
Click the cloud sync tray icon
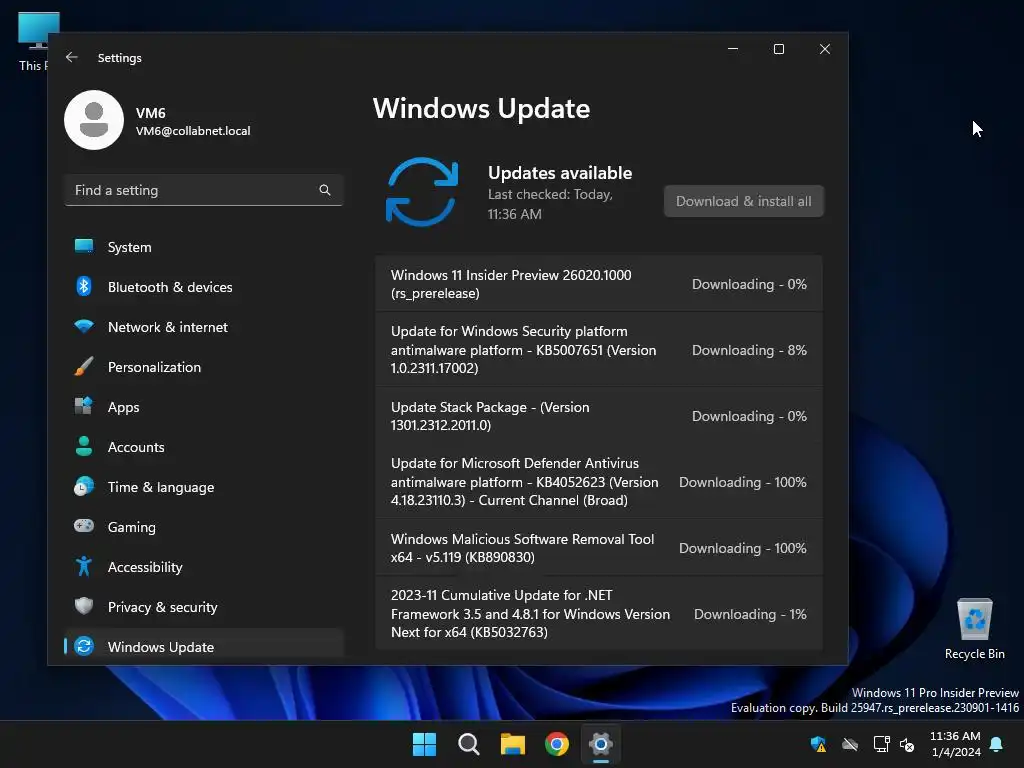pyautogui.click(x=850, y=744)
